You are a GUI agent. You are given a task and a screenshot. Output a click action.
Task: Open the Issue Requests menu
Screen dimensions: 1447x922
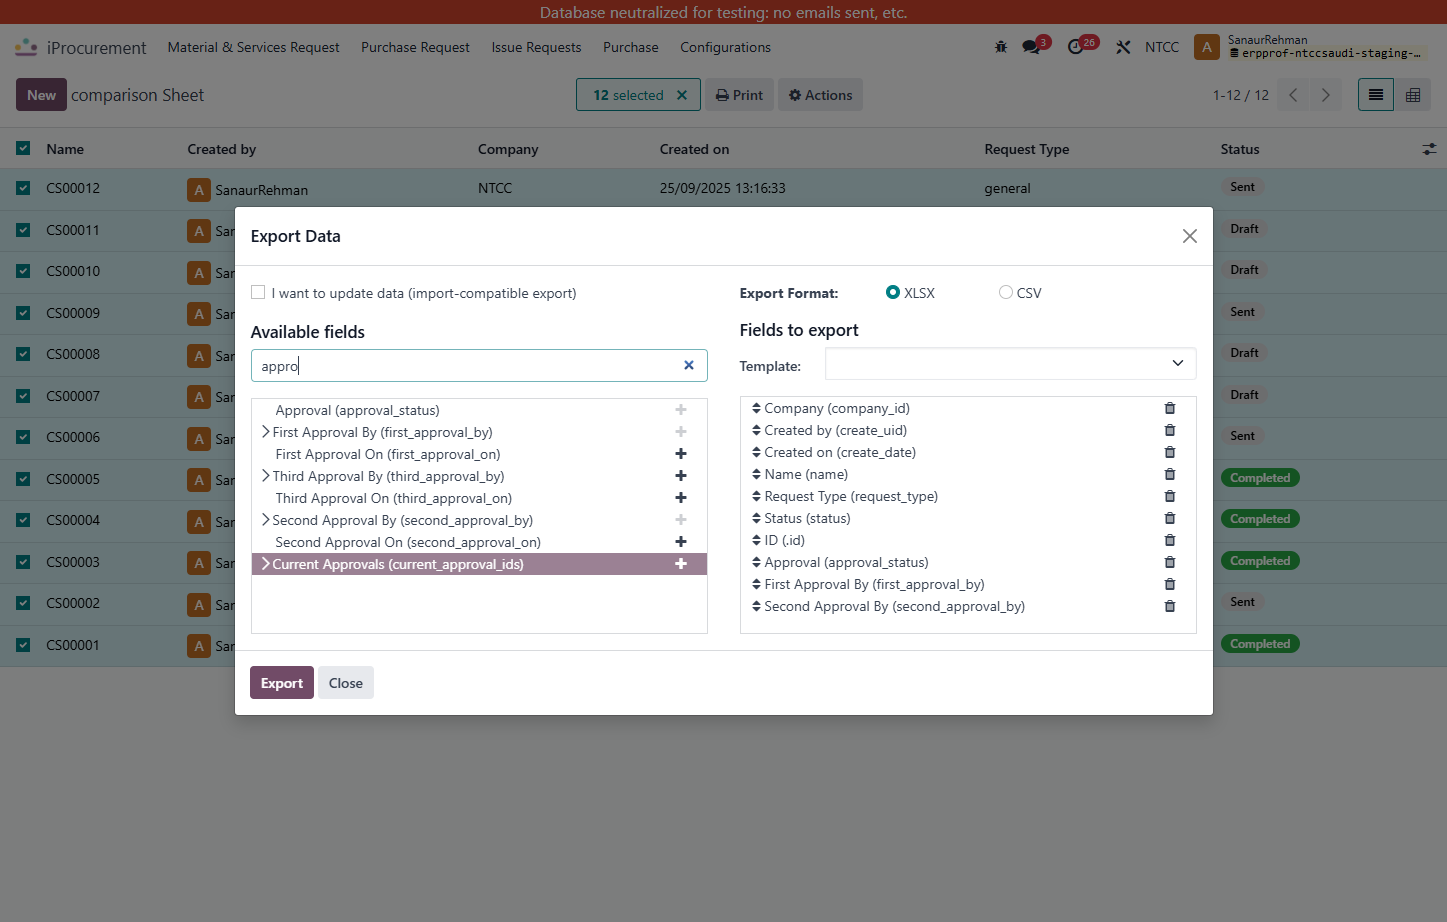pos(536,47)
